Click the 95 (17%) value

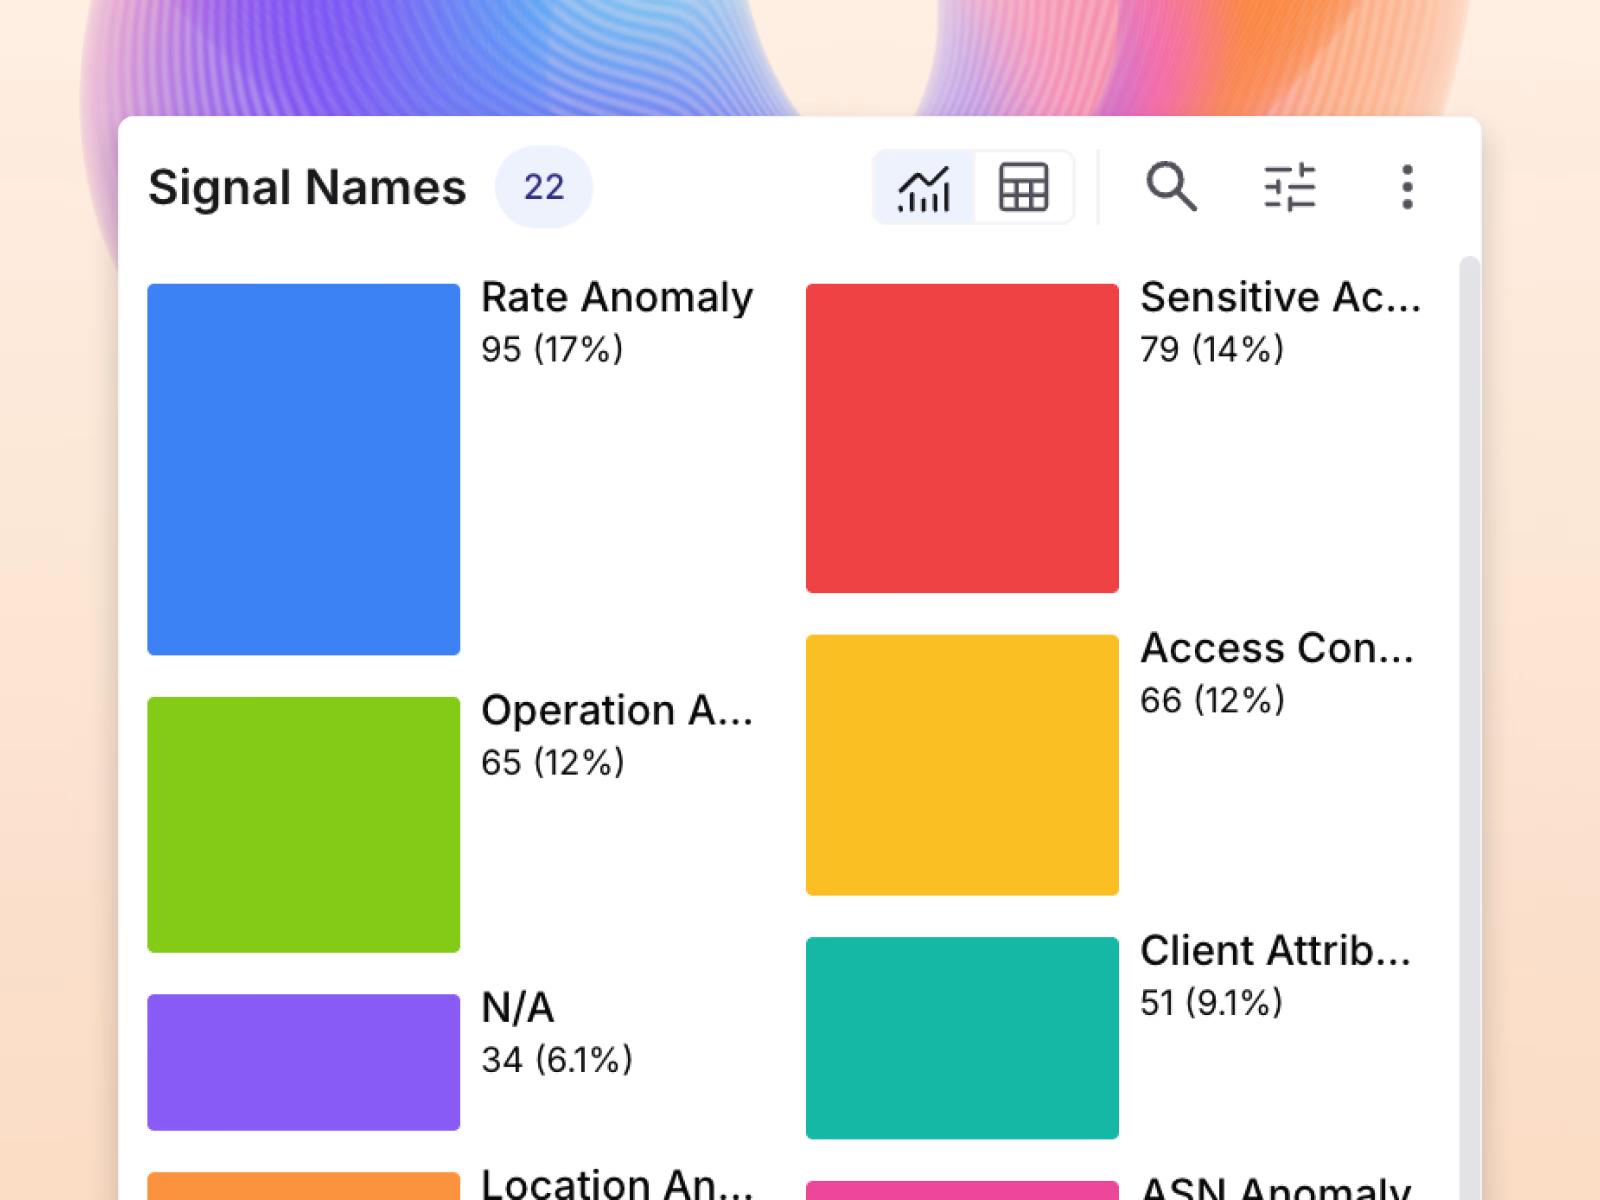tap(552, 349)
